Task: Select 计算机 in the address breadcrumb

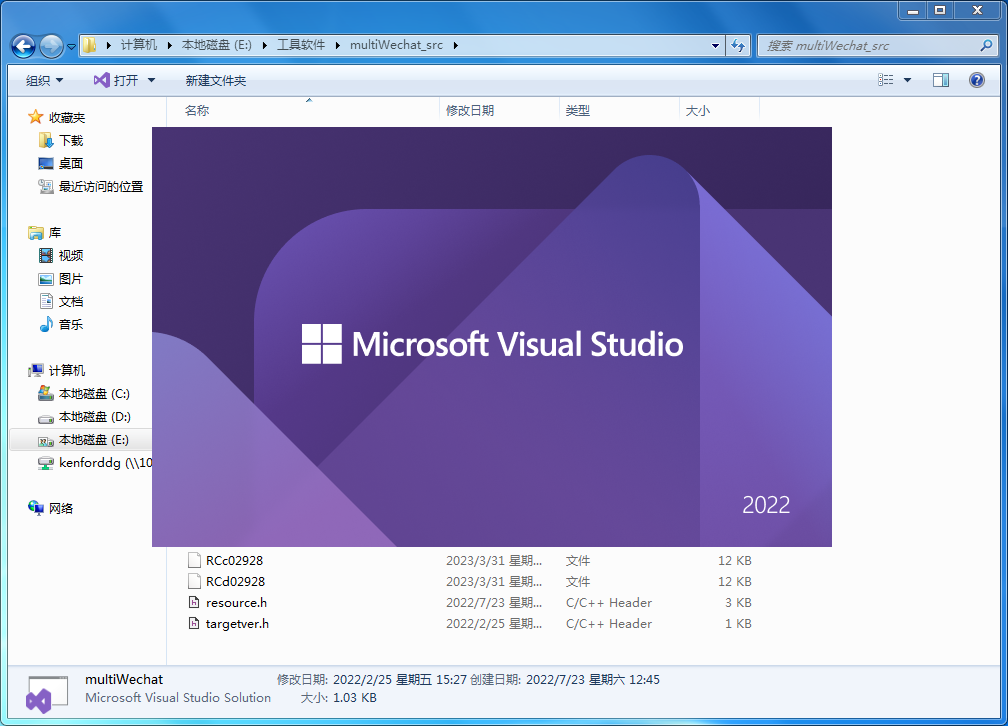Action: 139,45
